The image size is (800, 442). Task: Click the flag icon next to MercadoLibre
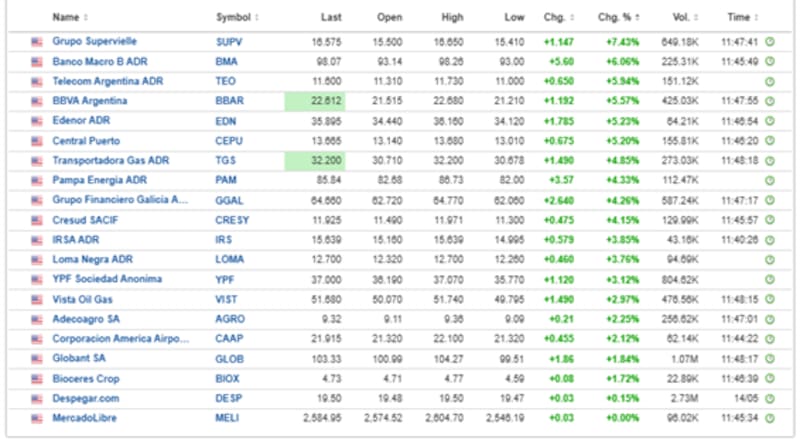37,418
